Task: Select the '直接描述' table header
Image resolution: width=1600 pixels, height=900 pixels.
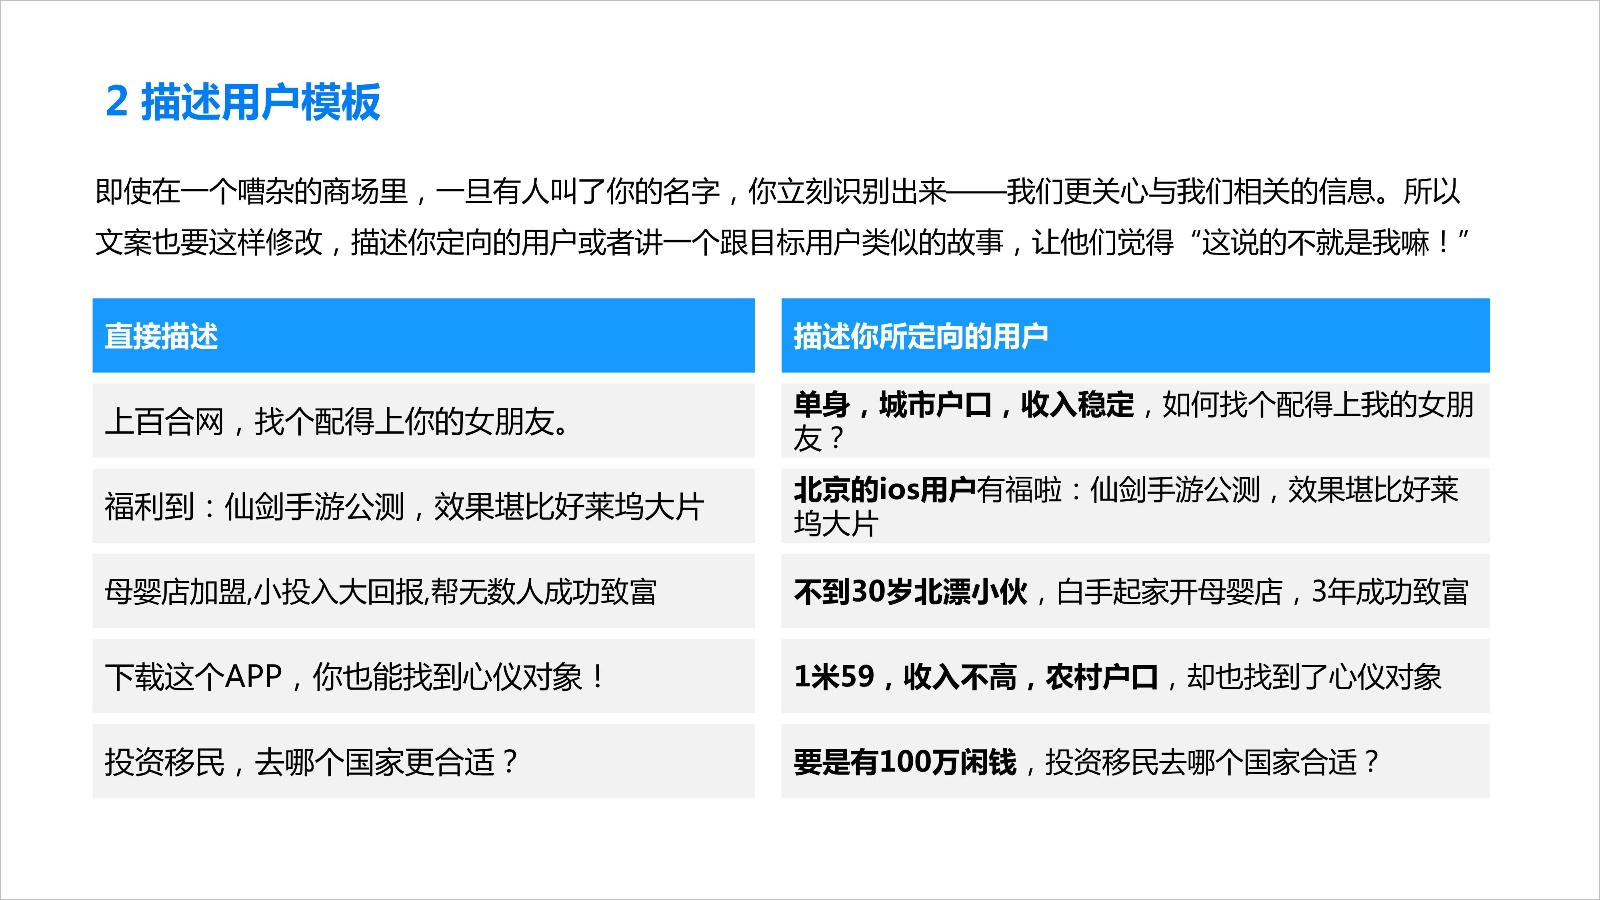Action: [x=424, y=336]
